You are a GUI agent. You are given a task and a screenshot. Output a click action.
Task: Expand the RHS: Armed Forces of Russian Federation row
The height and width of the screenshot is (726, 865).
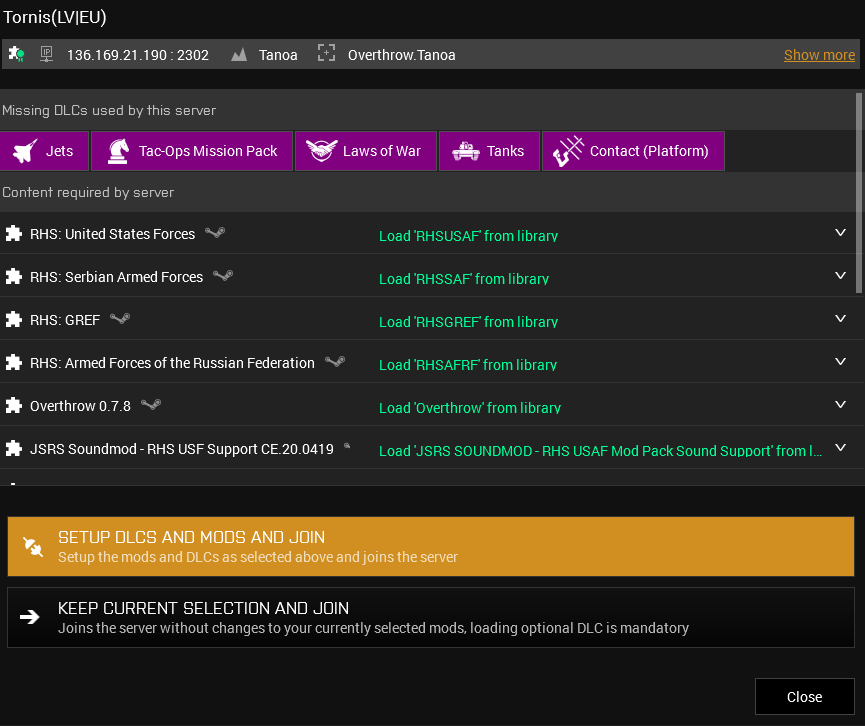pyautogui.click(x=840, y=362)
